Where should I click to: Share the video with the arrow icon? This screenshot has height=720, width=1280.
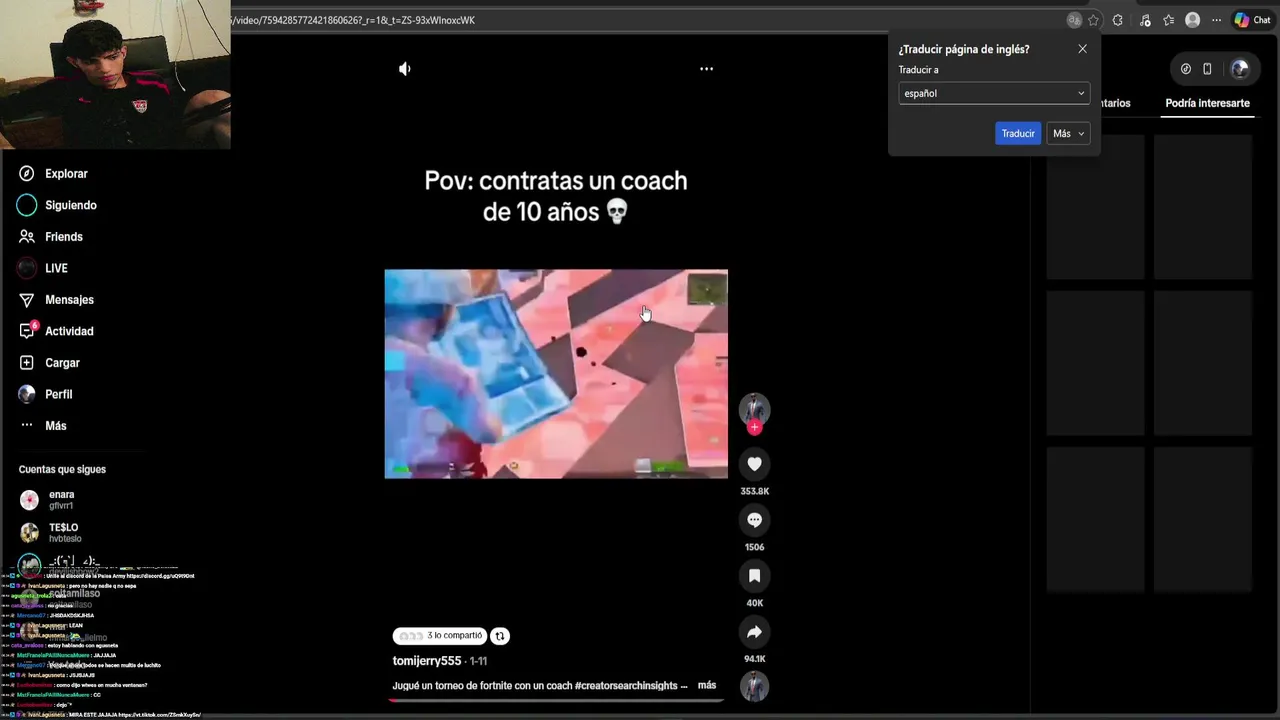(754, 632)
